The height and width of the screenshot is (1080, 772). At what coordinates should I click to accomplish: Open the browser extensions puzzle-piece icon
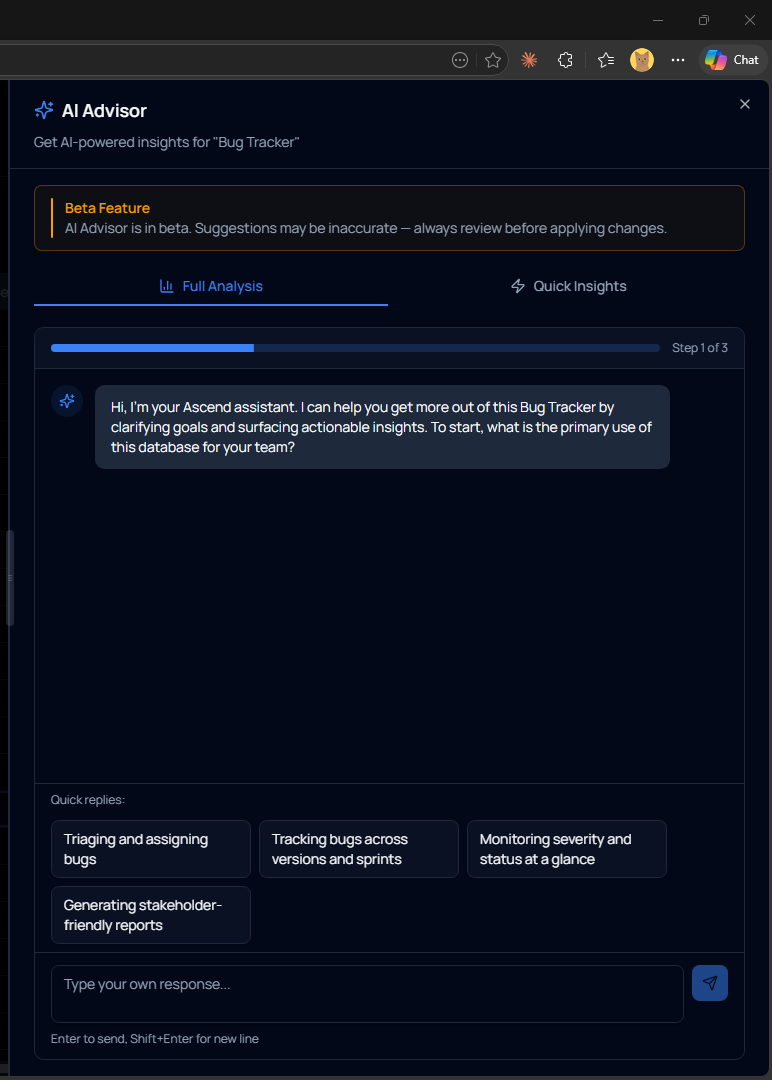[565, 60]
